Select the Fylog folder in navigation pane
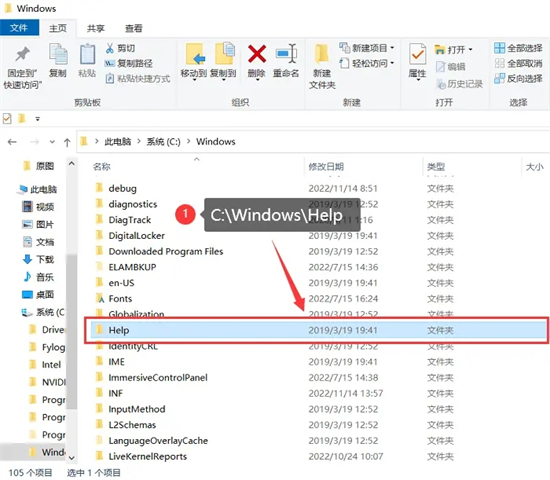 tap(47, 347)
